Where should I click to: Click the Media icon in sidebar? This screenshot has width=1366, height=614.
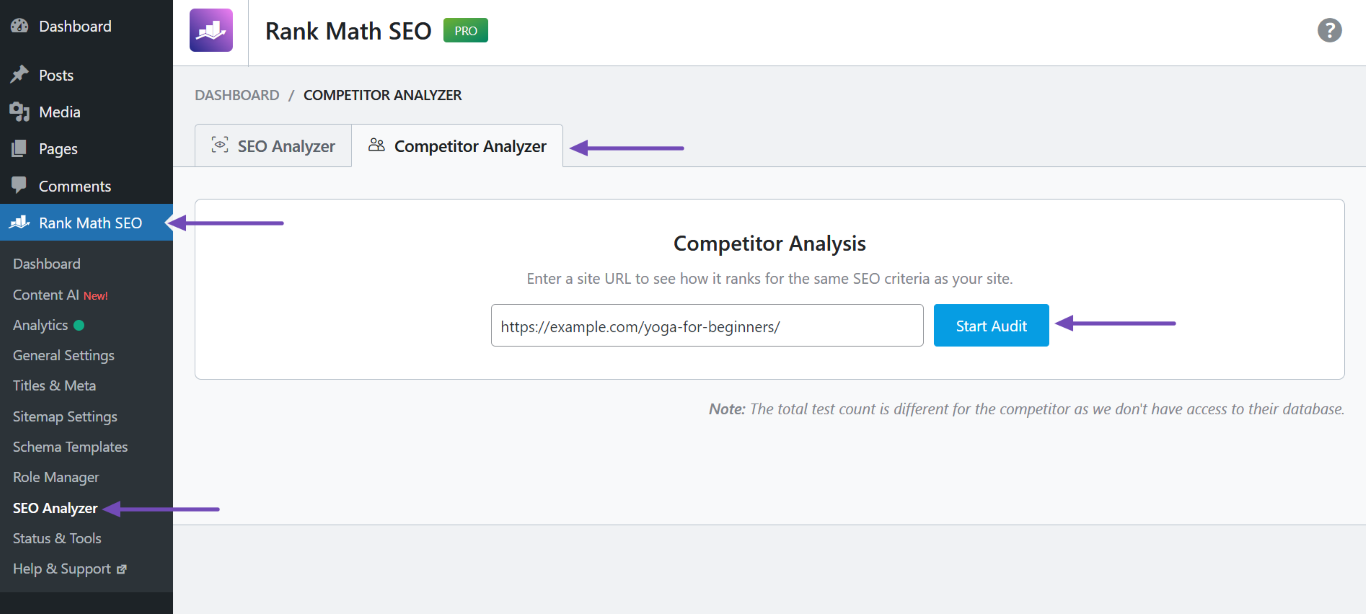pos(19,112)
